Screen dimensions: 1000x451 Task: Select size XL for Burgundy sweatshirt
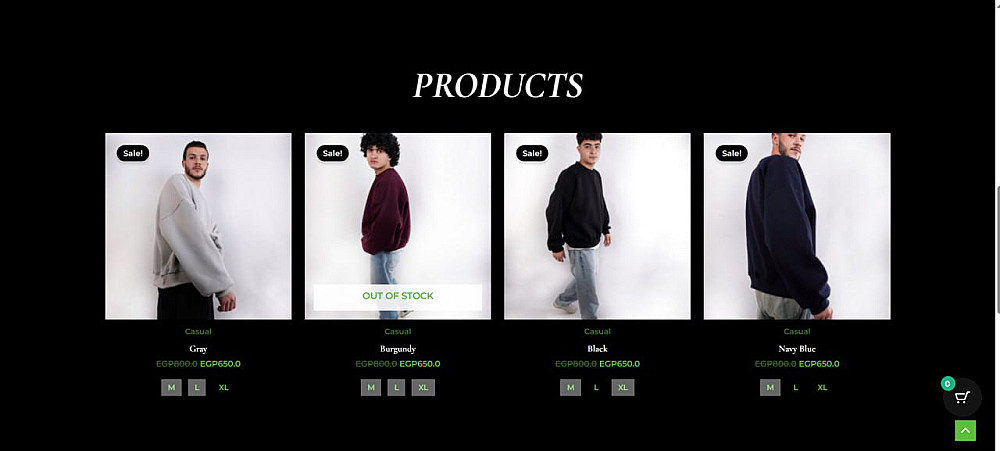pos(423,387)
